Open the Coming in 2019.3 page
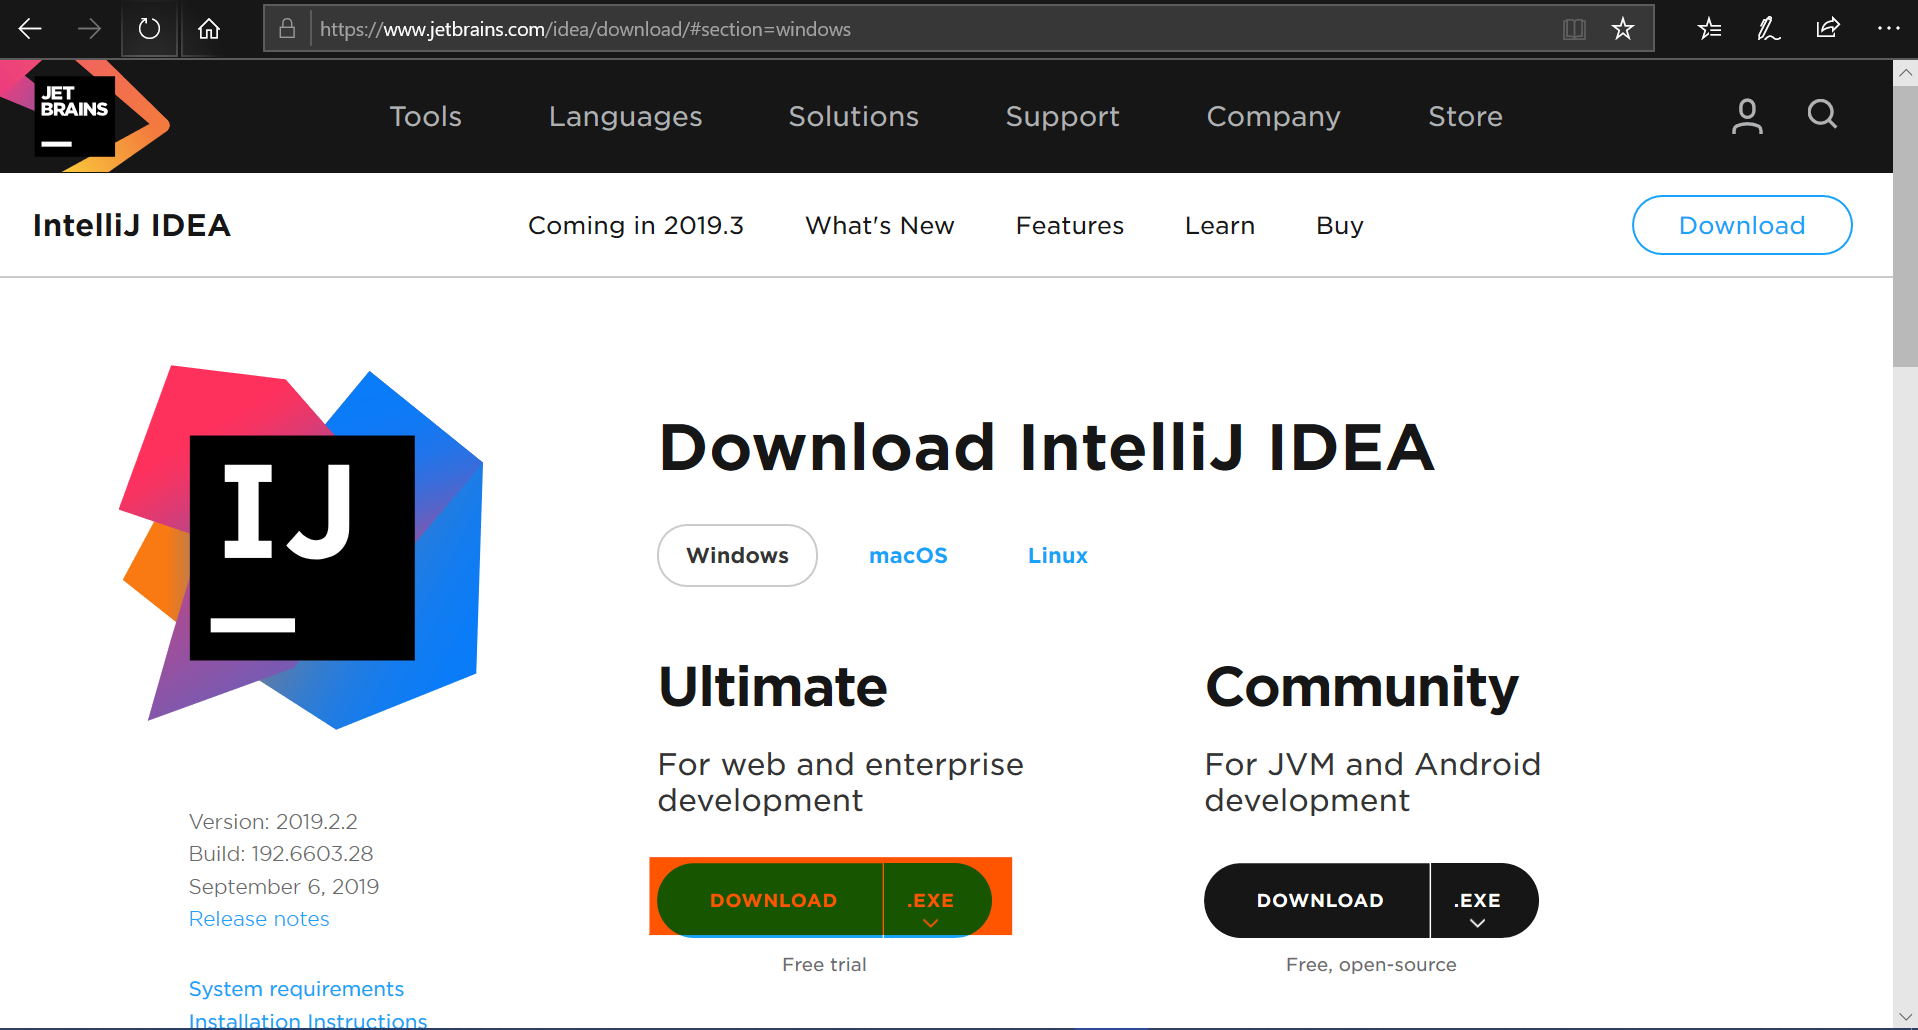The image size is (1918, 1030). click(636, 226)
